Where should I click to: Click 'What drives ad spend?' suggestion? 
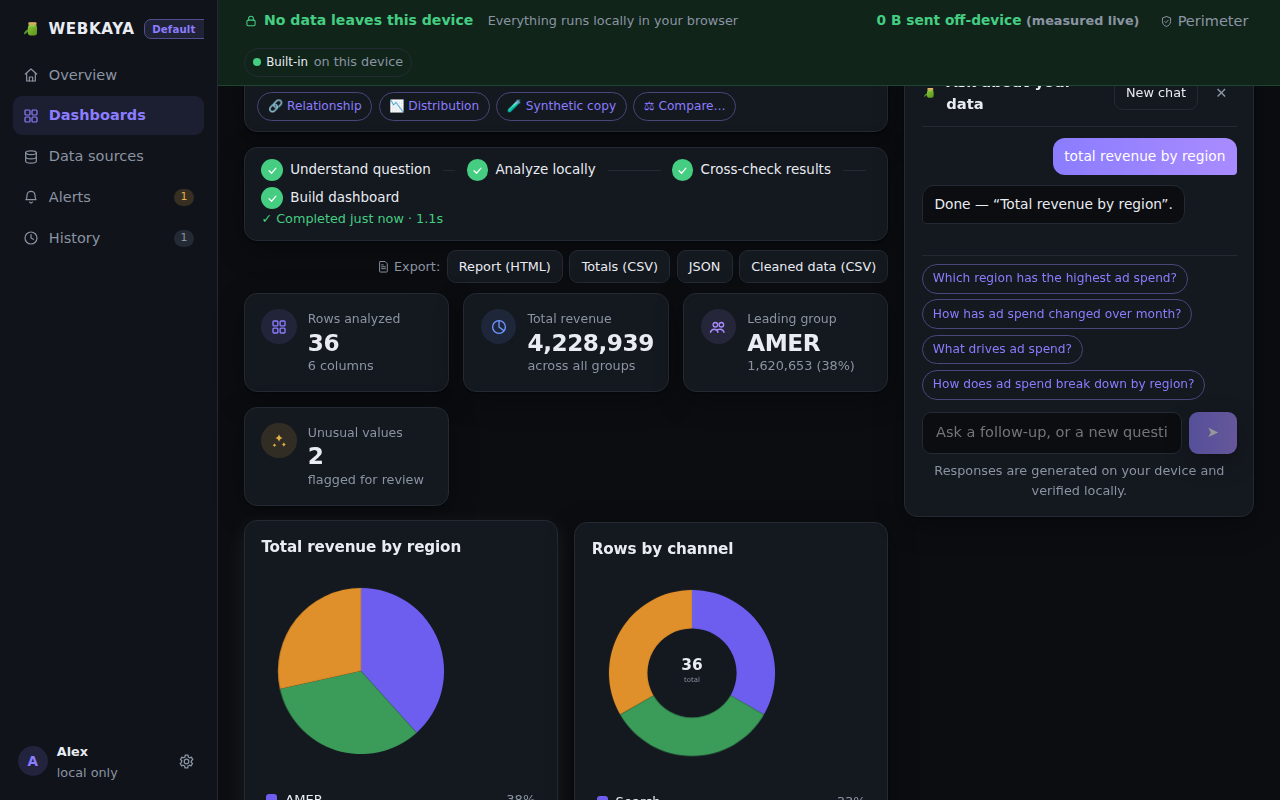(1002, 349)
